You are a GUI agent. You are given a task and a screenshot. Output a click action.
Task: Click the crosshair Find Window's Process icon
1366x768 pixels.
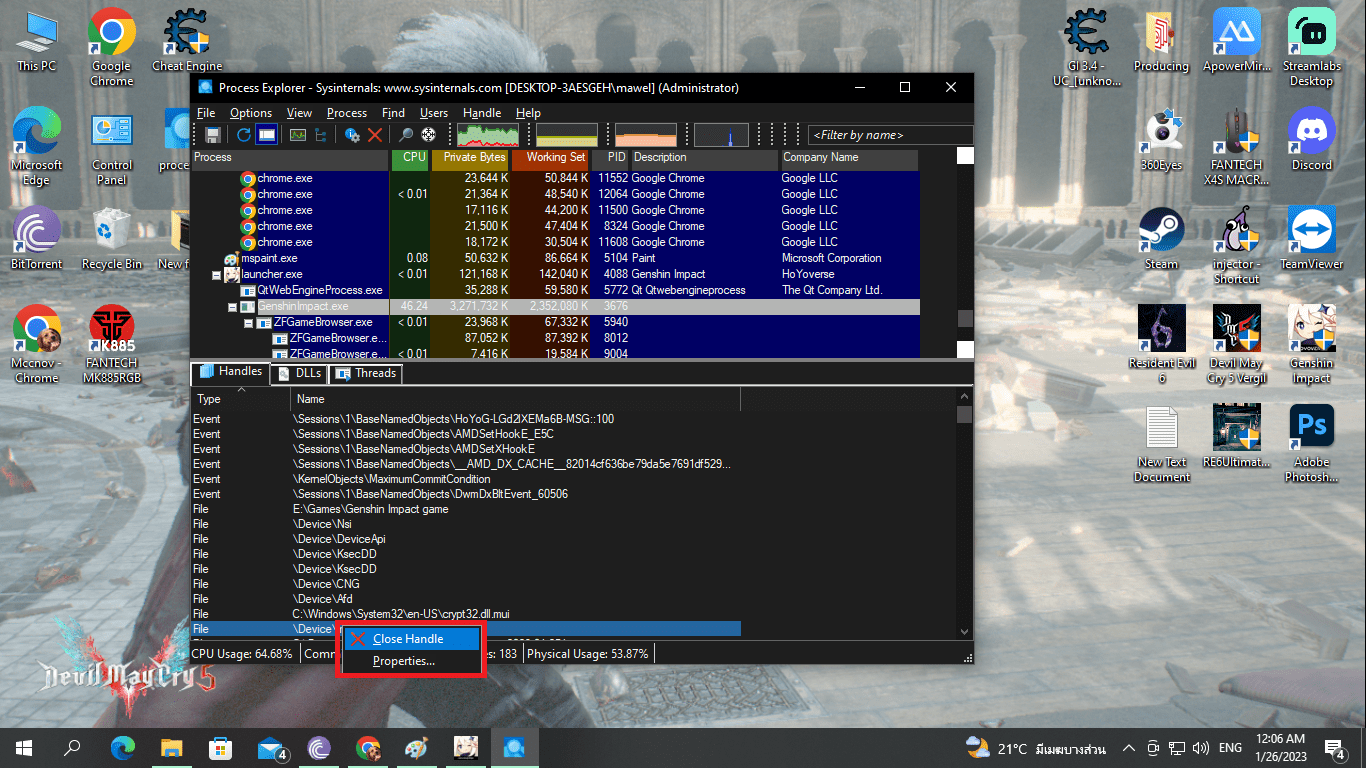point(429,135)
